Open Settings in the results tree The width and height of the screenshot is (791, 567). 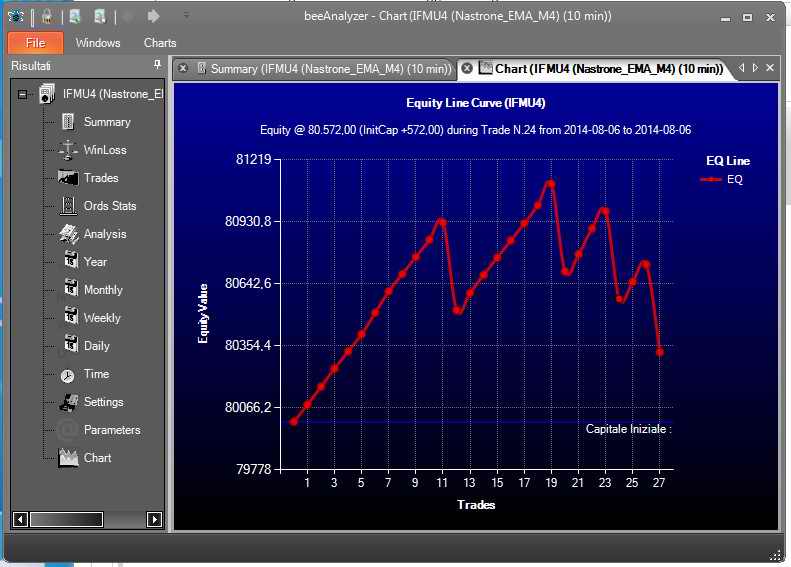click(x=103, y=402)
